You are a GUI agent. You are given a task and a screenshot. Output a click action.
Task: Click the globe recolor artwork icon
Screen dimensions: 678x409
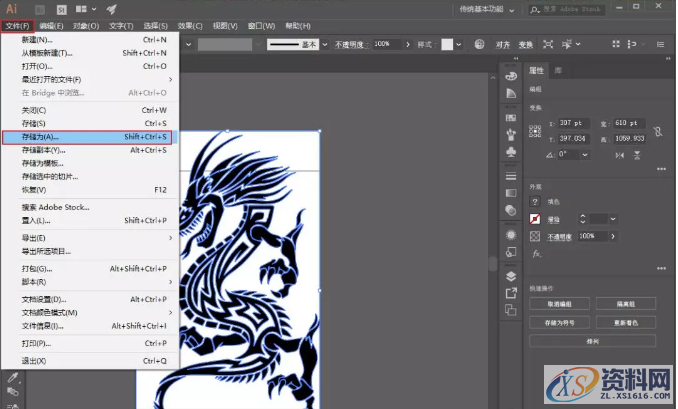pyautogui.click(x=479, y=45)
